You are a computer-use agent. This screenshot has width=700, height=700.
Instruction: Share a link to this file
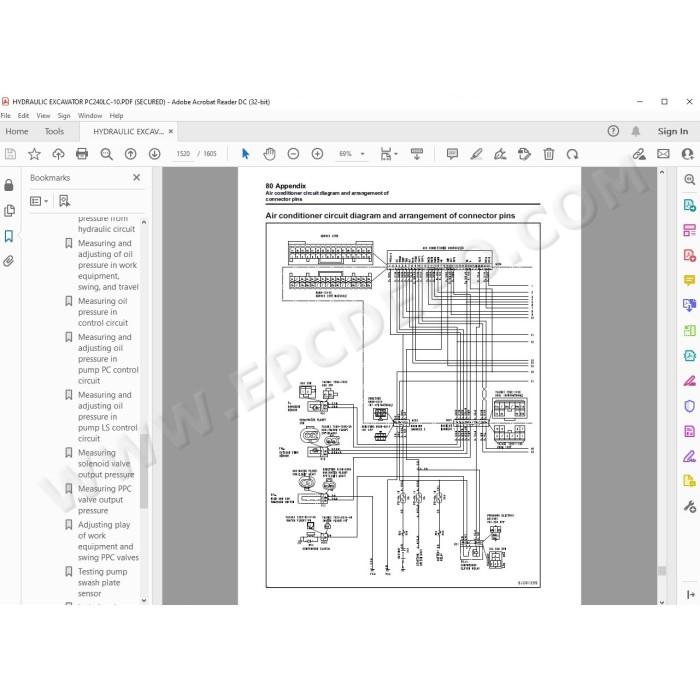(x=639, y=154)
